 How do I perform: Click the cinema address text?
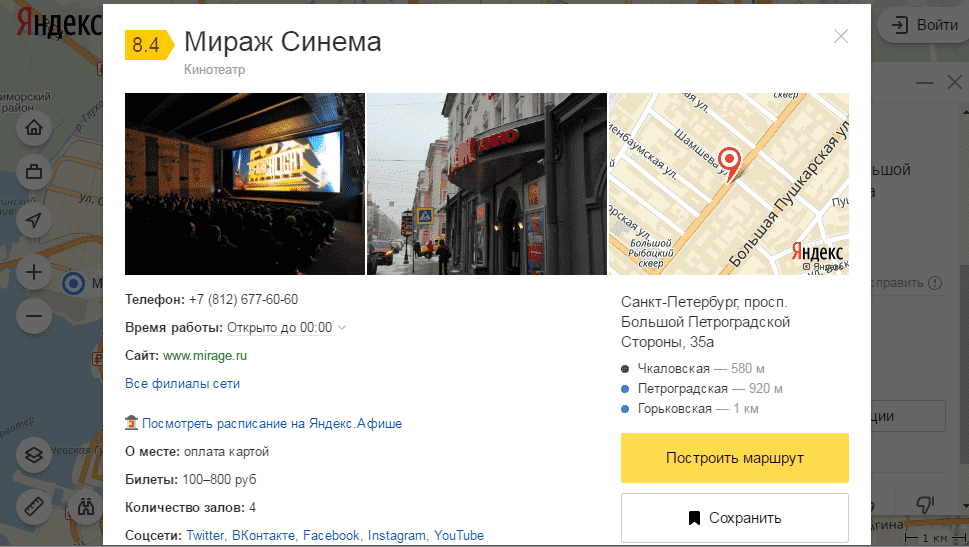pyautogui.click(x=705, y=322)
